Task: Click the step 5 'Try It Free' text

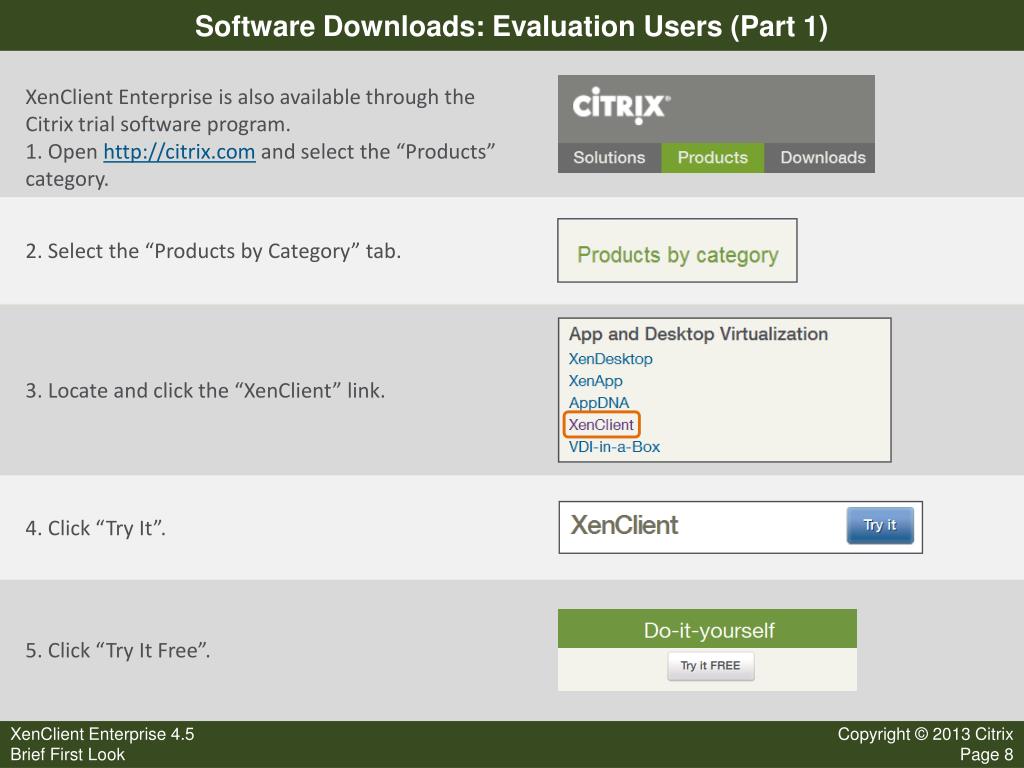Action: click(118, 650)
